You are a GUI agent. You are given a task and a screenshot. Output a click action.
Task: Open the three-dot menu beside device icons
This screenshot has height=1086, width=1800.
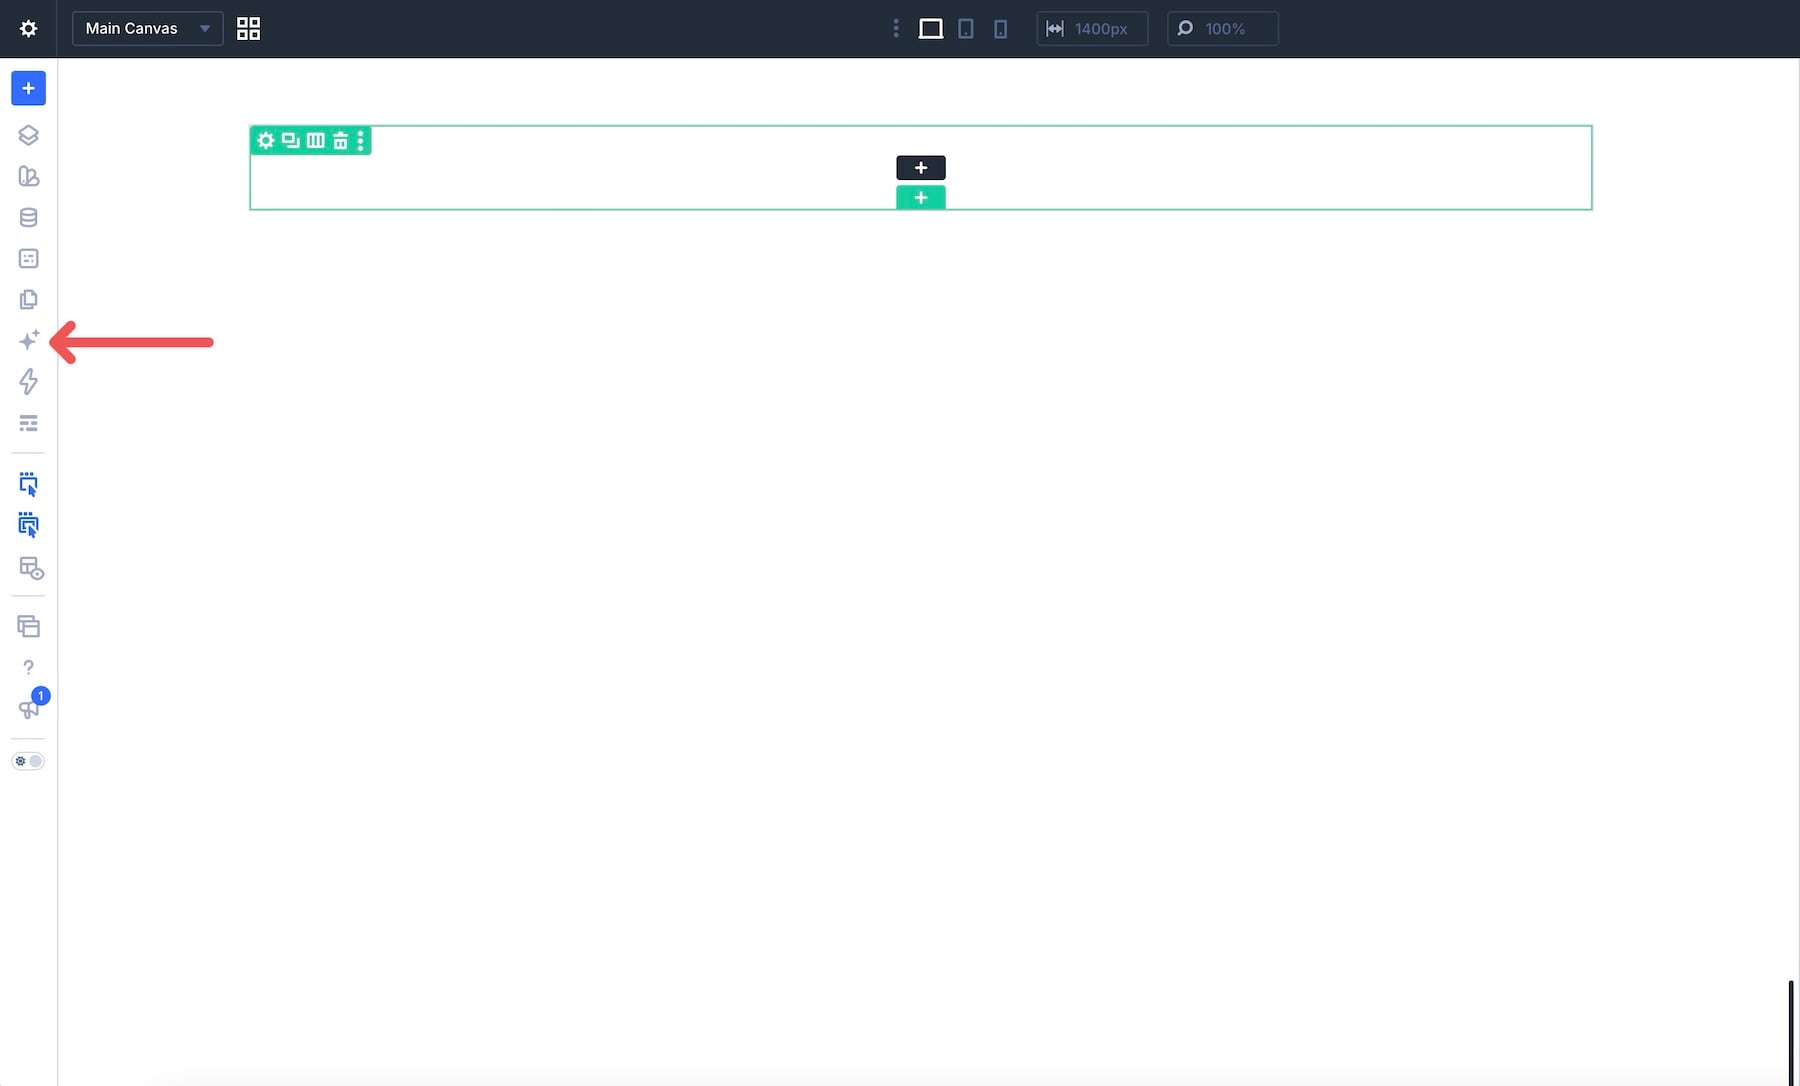(x=896, y=28)
